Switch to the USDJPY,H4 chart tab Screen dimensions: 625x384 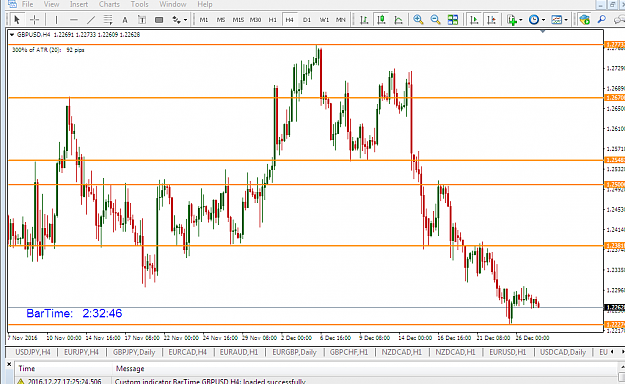pyautogui.click(x=33, y=352)
